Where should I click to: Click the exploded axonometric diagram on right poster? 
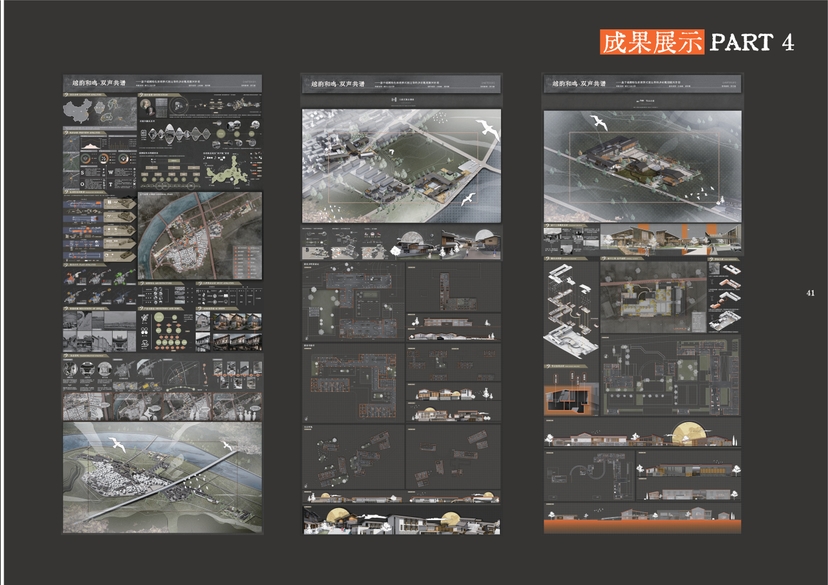pos(571,310)
